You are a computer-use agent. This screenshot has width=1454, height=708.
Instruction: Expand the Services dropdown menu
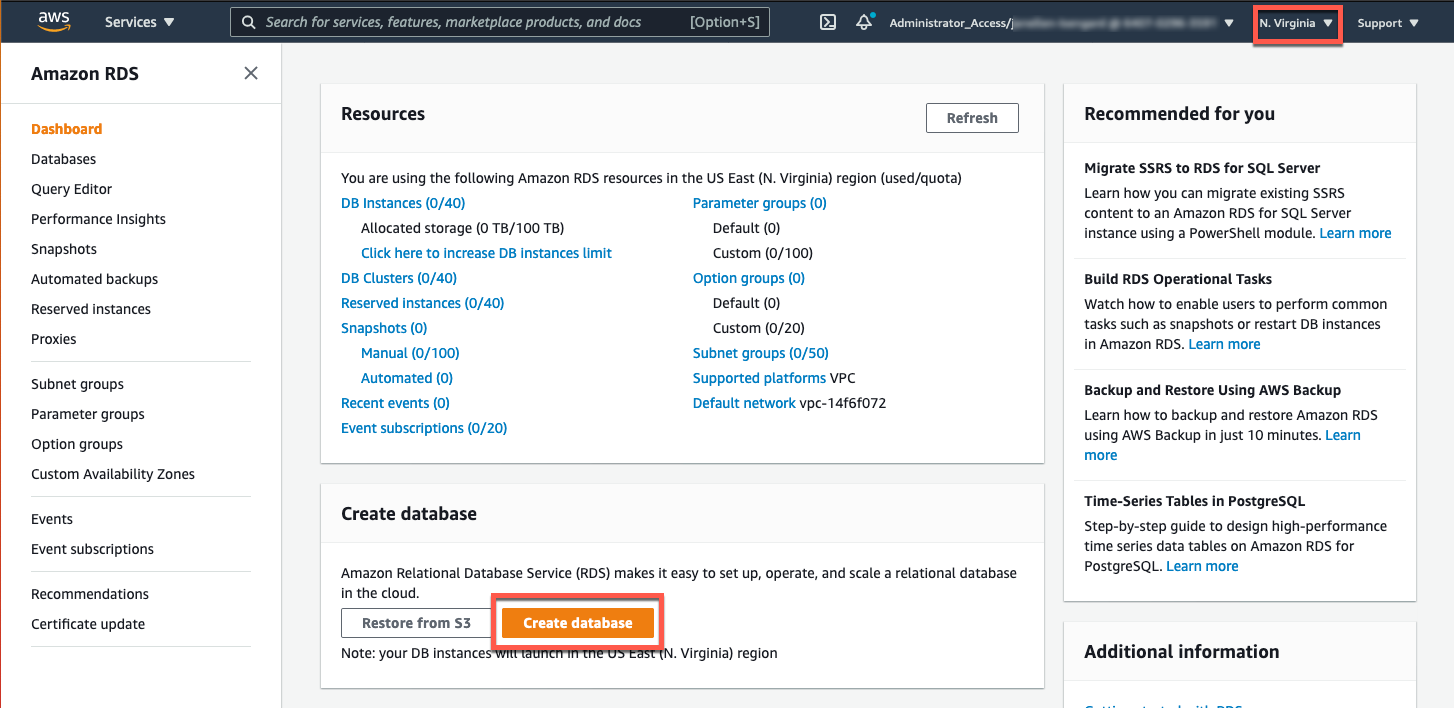[139, 22]
